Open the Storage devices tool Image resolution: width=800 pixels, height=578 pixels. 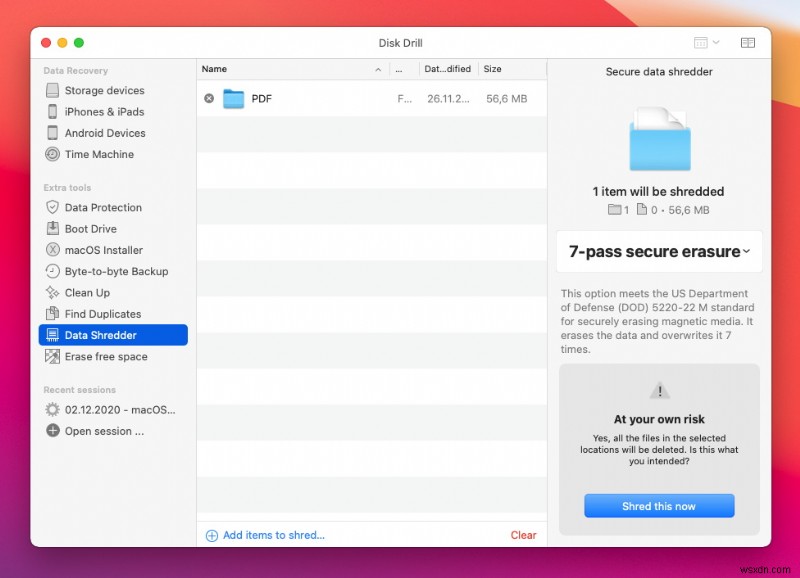point(96,90)
